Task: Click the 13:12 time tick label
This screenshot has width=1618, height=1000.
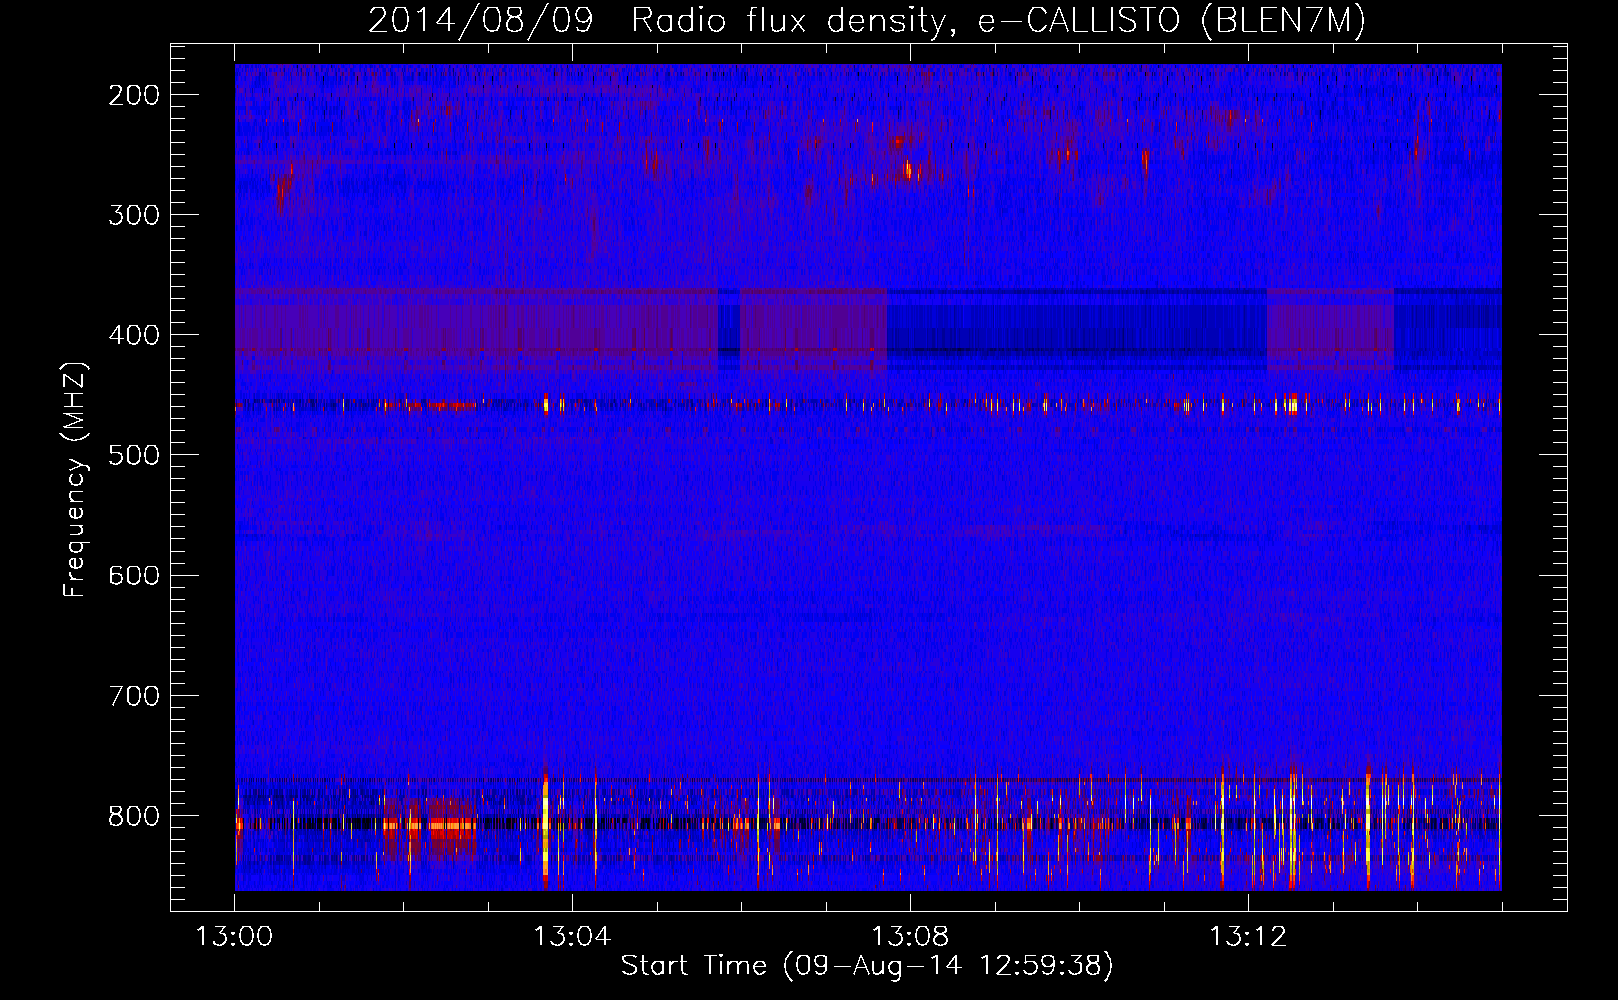Action: [x=1248, y=937]
